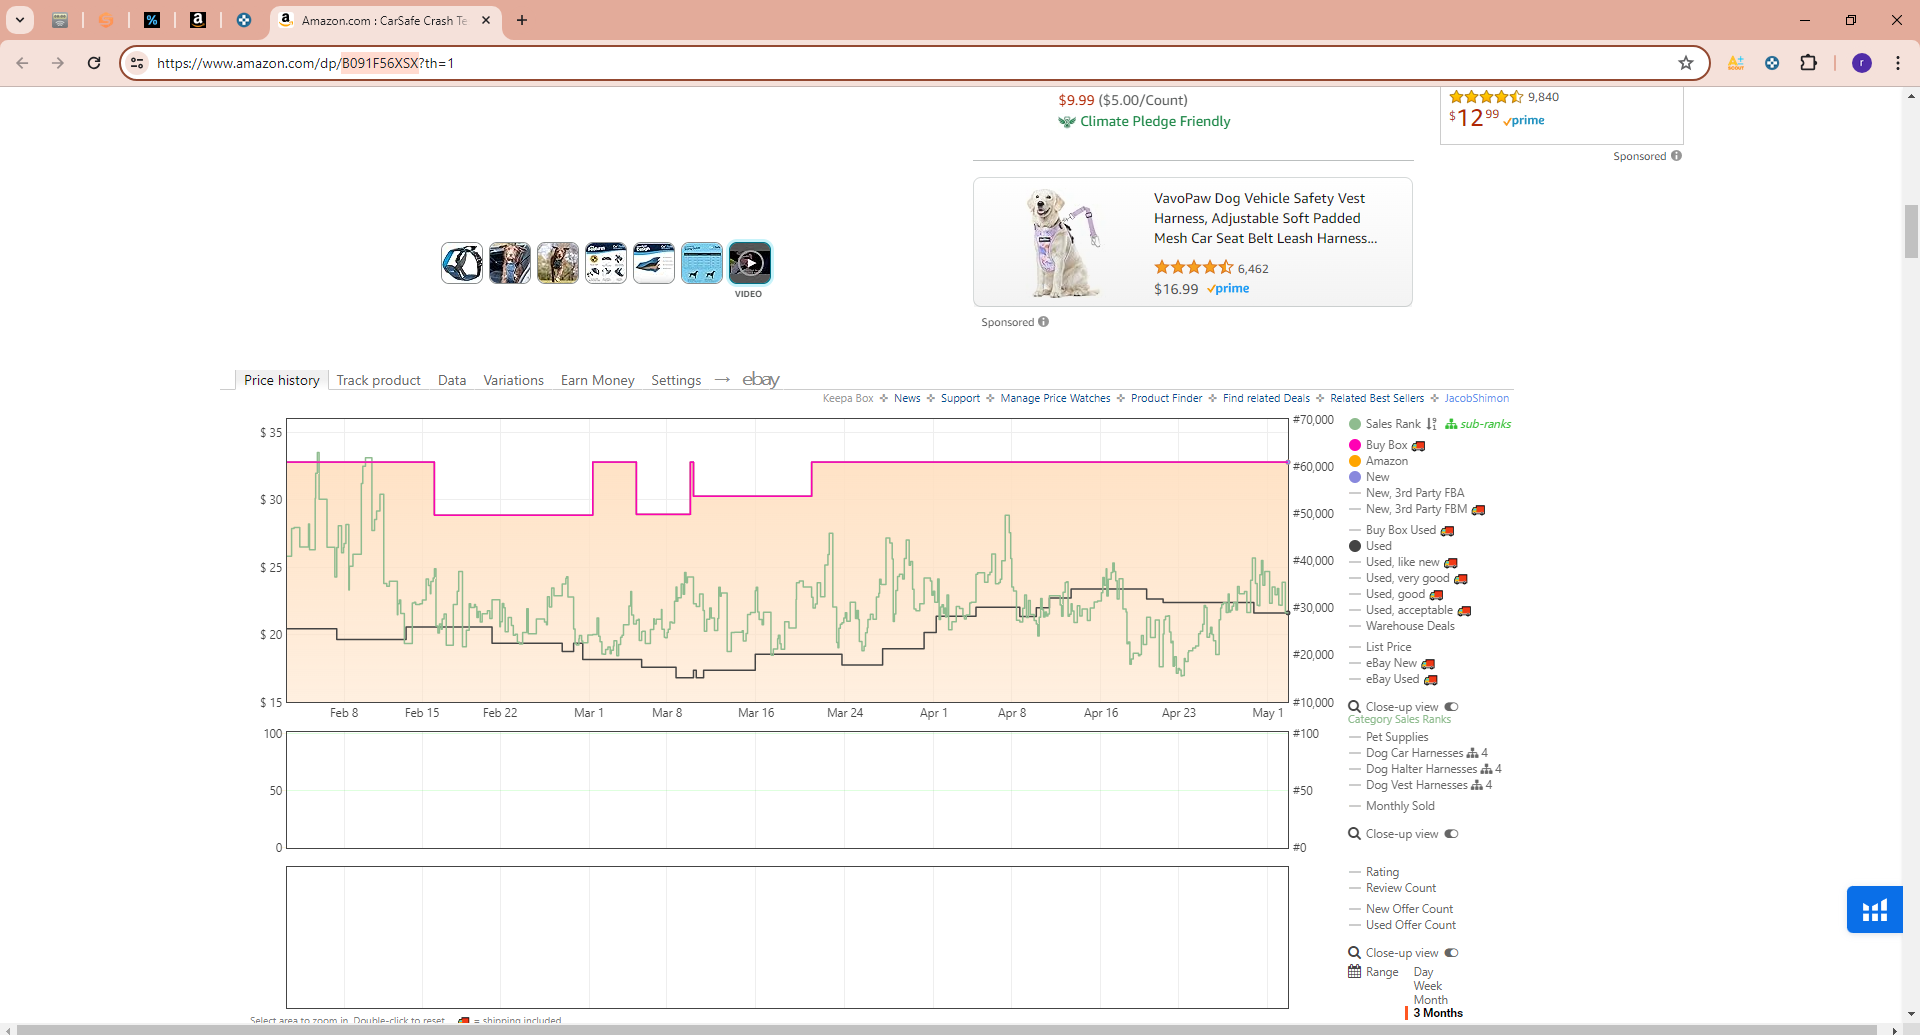
Task: Open VavoPaw Dog Vehicle Safety Vest listing
Action: (1265, 218)
